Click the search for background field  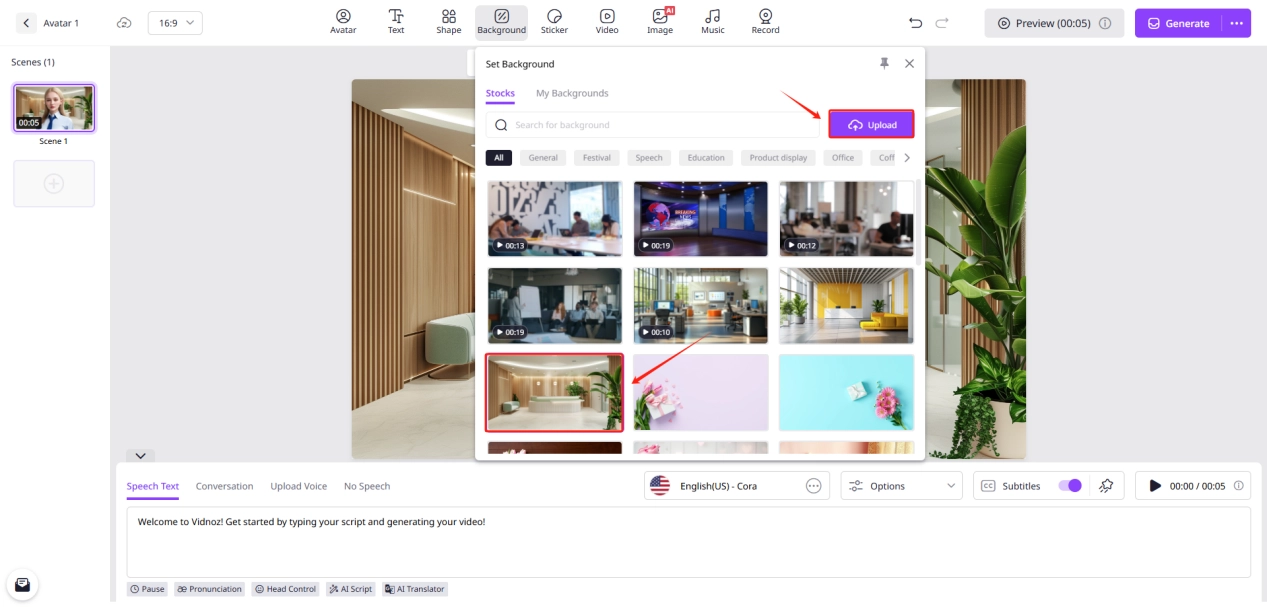click(660, 125)
